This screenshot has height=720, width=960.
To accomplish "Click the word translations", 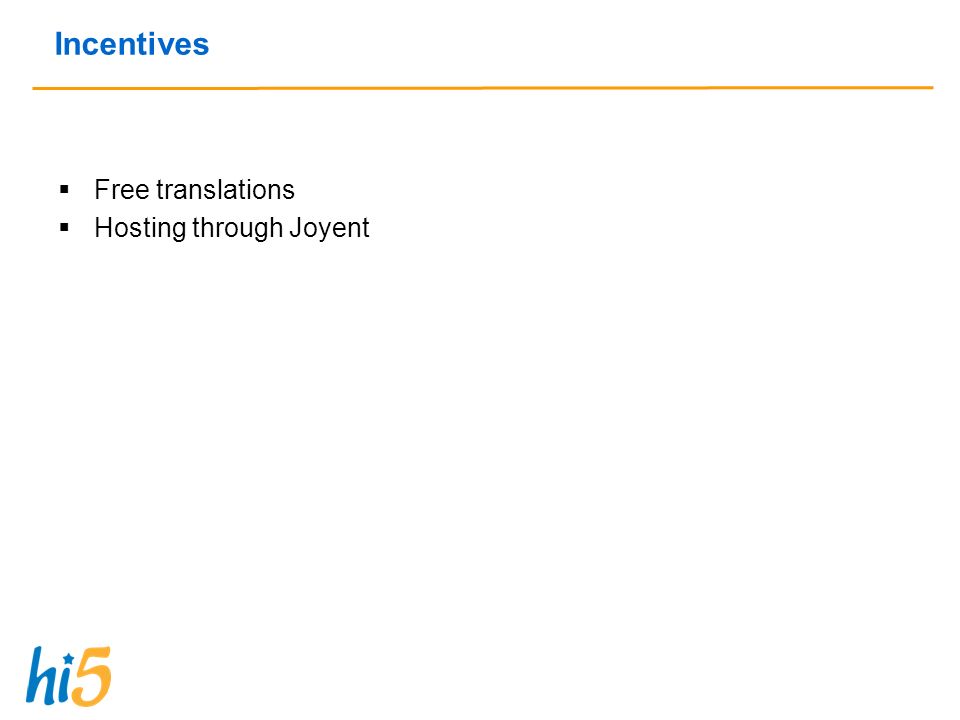I will coord(225,190).
